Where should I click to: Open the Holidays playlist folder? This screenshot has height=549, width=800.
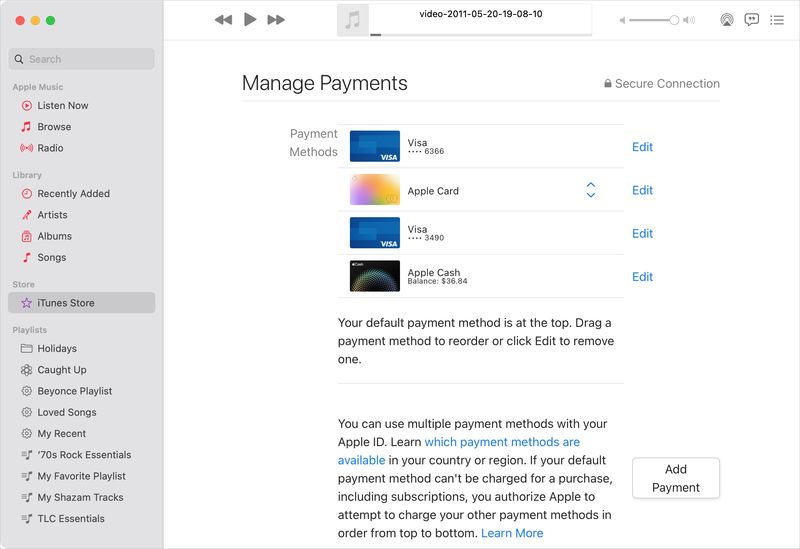82,348
